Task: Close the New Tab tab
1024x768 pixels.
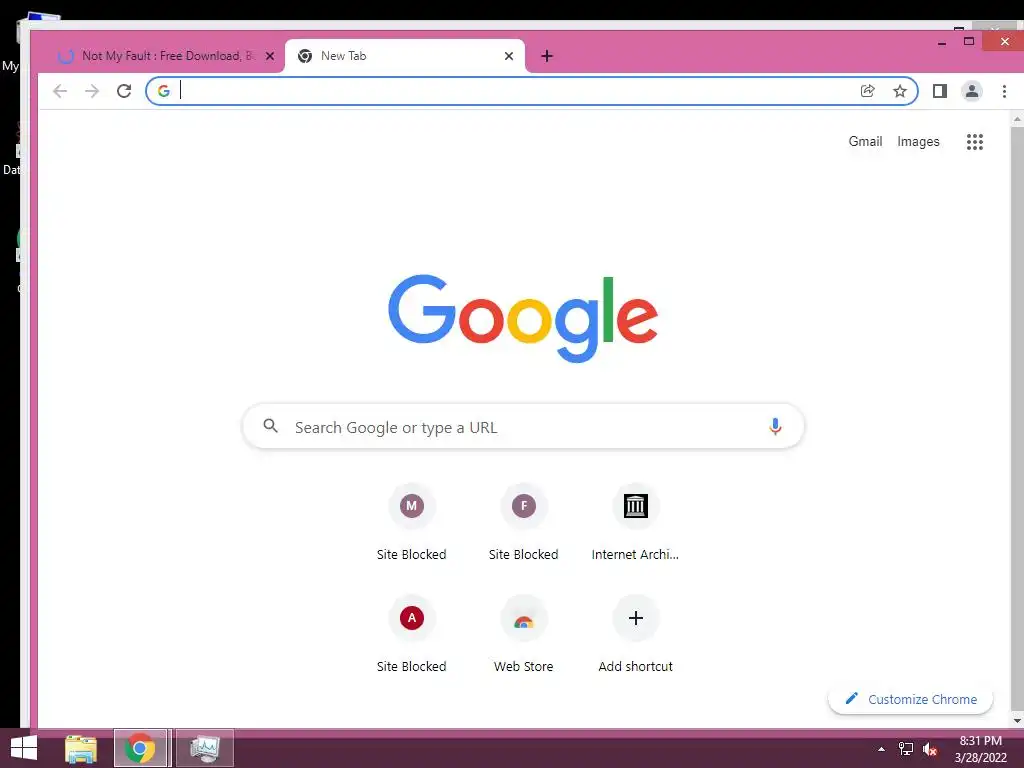Action: pyautogui.click(x=509, y=56)
